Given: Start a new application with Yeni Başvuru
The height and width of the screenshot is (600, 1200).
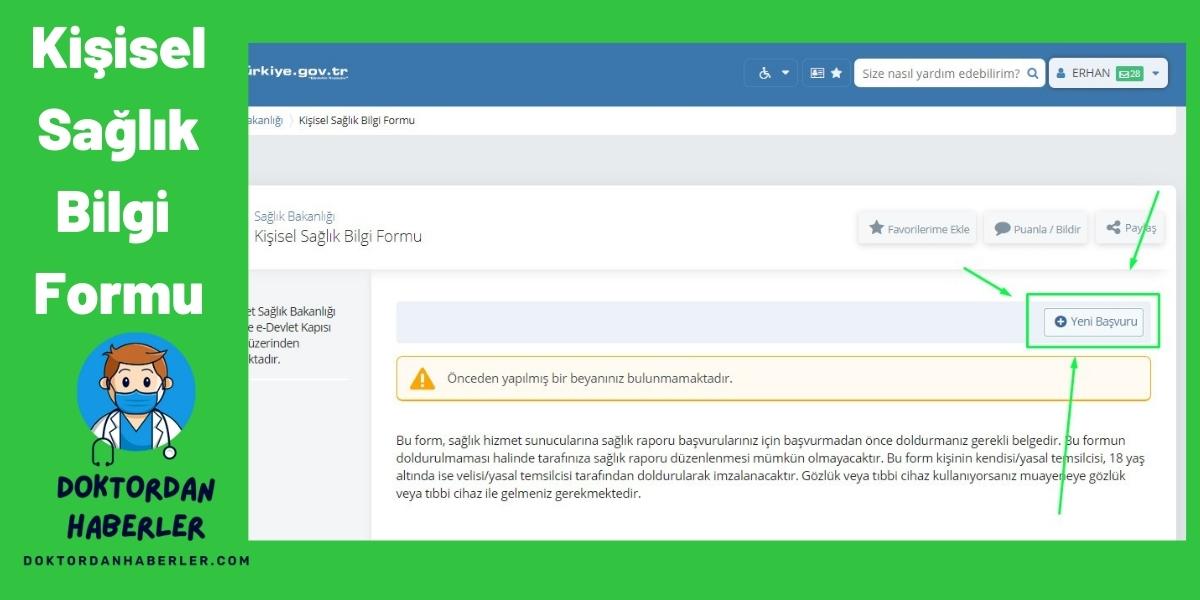Looking at the screenshot, I should (x=1094, y=322).
